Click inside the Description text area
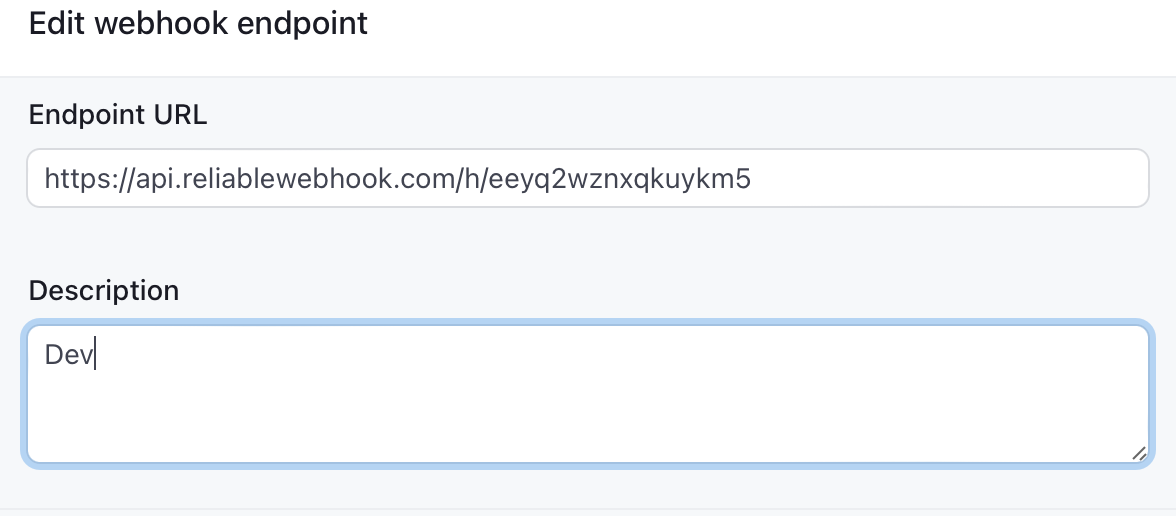1176x516 pixels. (x=588, y=394)
